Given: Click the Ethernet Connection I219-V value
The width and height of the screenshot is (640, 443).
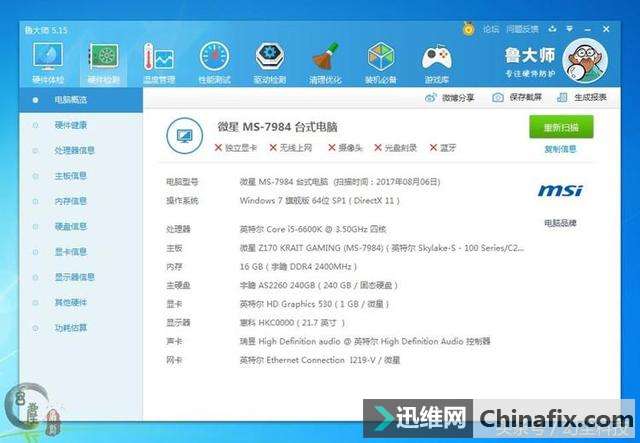Looking at the screenshot, I should 320,360.
